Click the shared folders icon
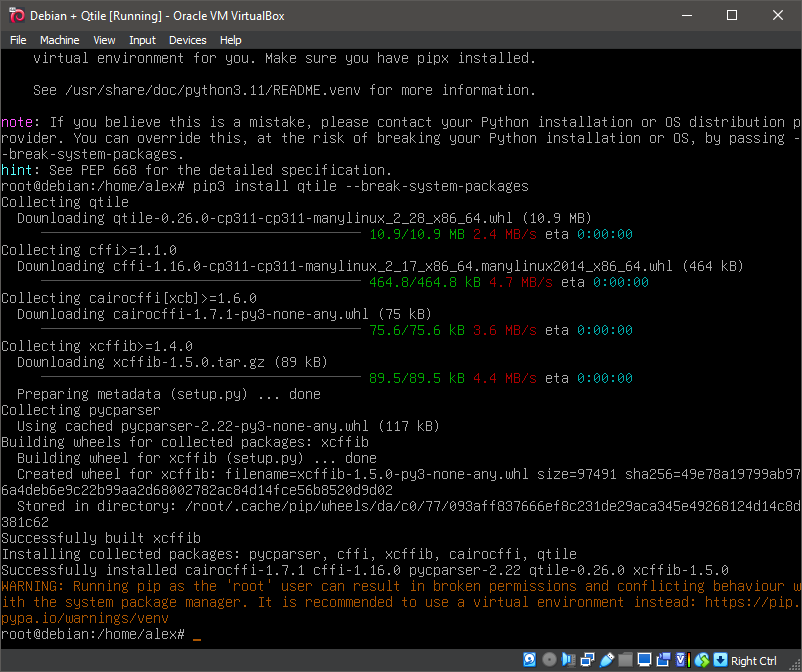802x672 pixels. pos(625,660)
